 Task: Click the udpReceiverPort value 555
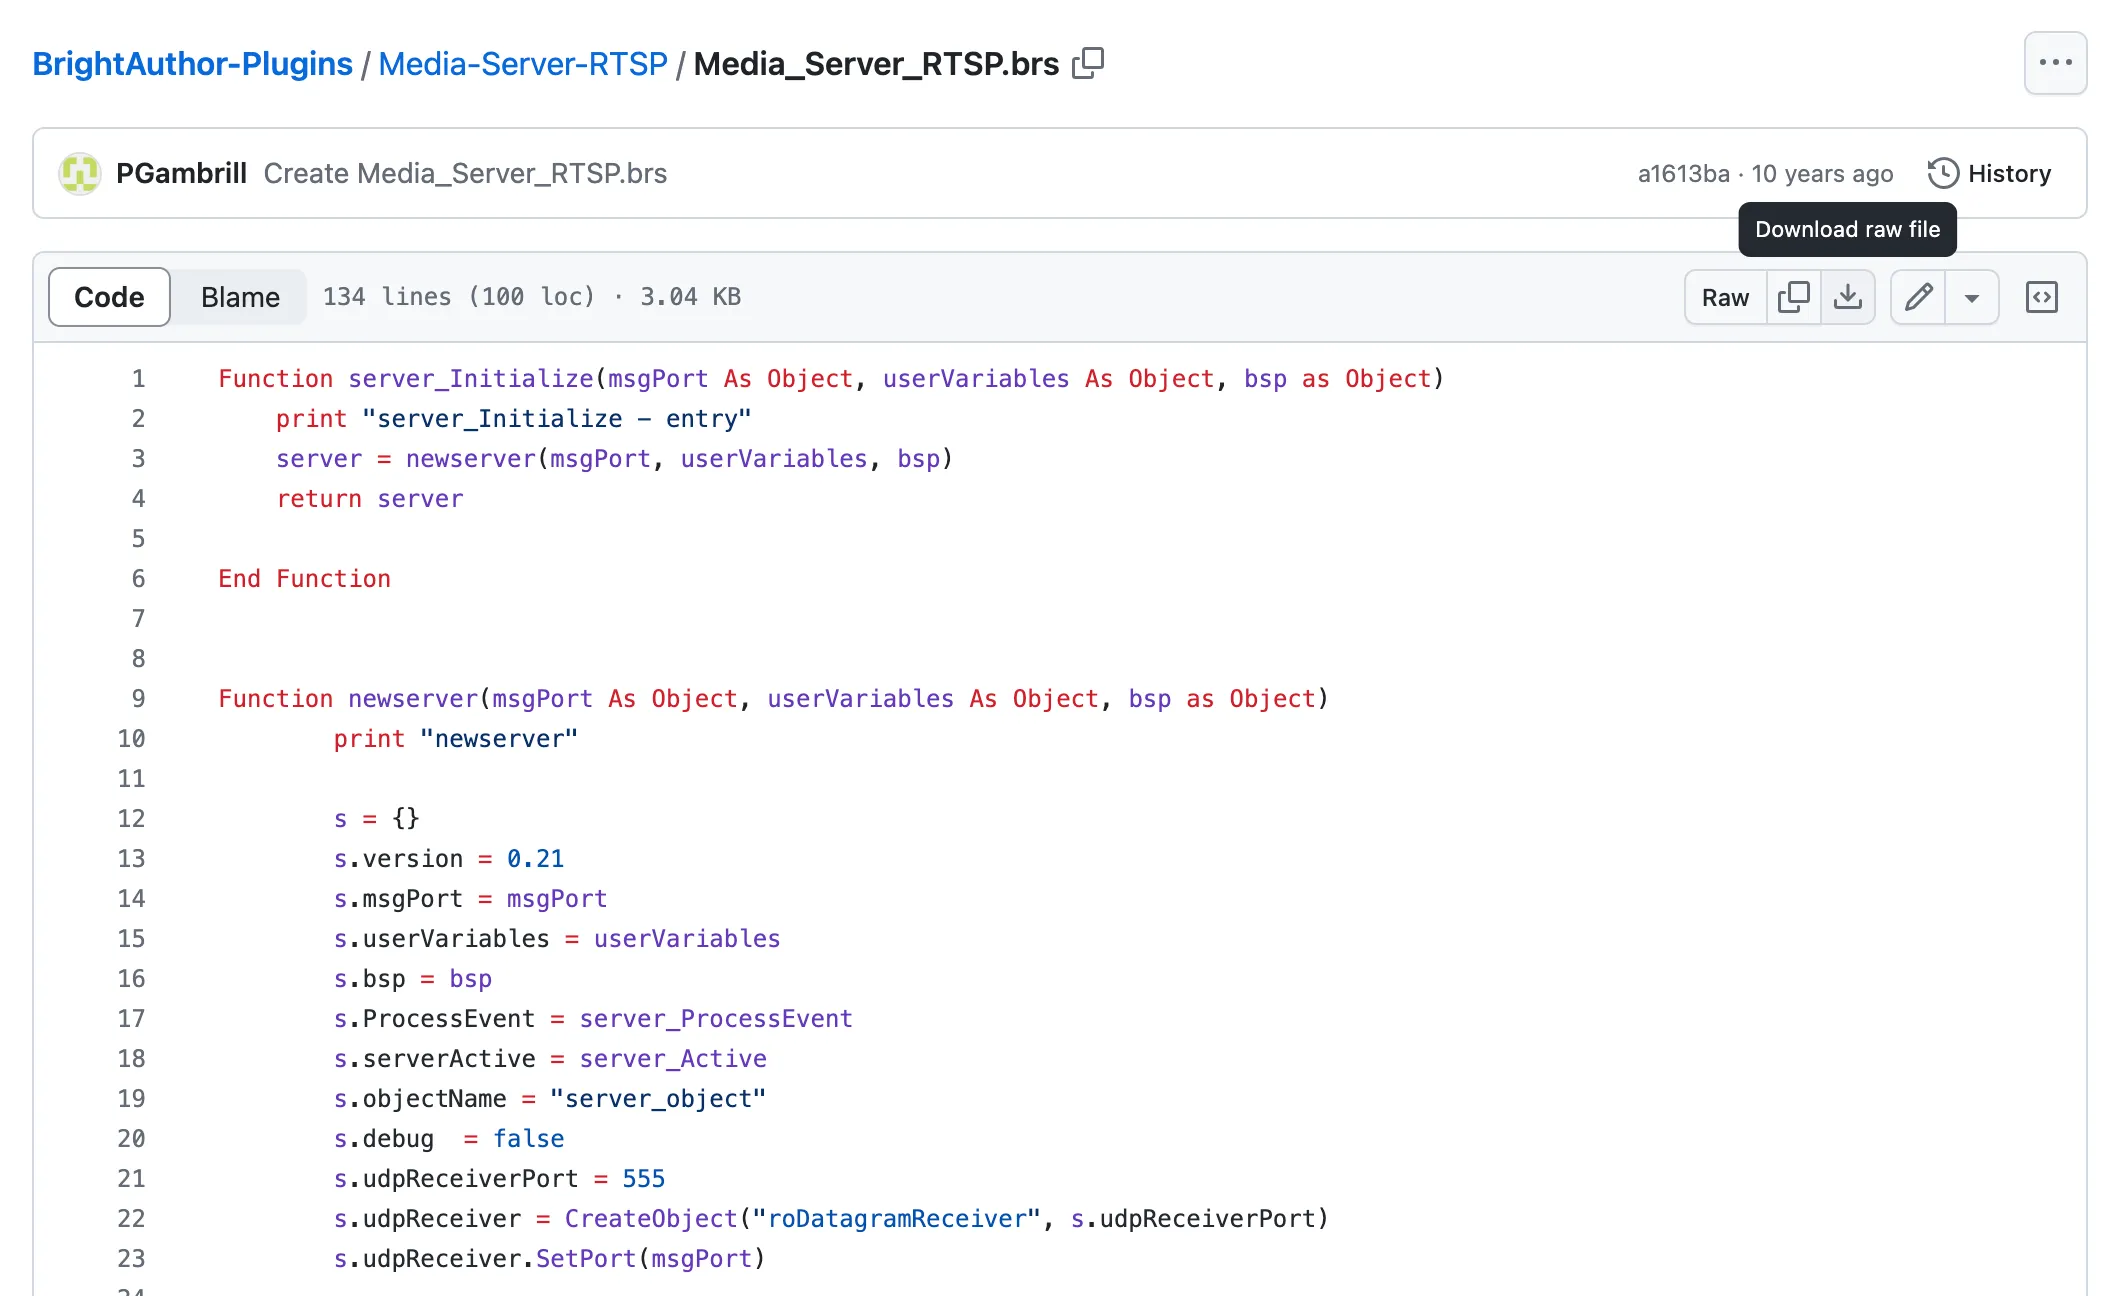tap(643, 1179)
